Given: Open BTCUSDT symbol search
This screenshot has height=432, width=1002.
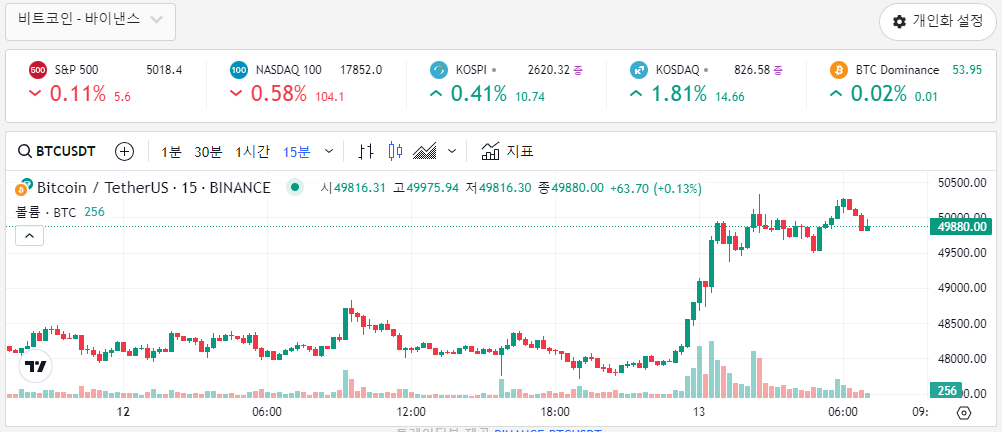Looking at the screenshot, I should [x=57, y=151].
